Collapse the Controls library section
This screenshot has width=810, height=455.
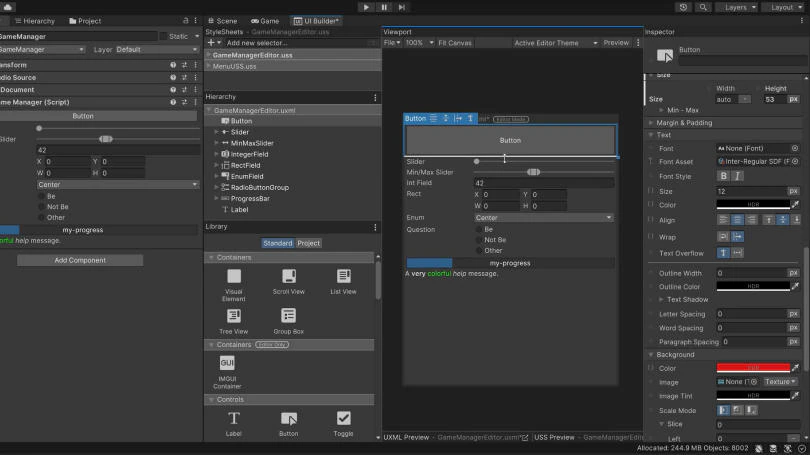coord(211,400)
